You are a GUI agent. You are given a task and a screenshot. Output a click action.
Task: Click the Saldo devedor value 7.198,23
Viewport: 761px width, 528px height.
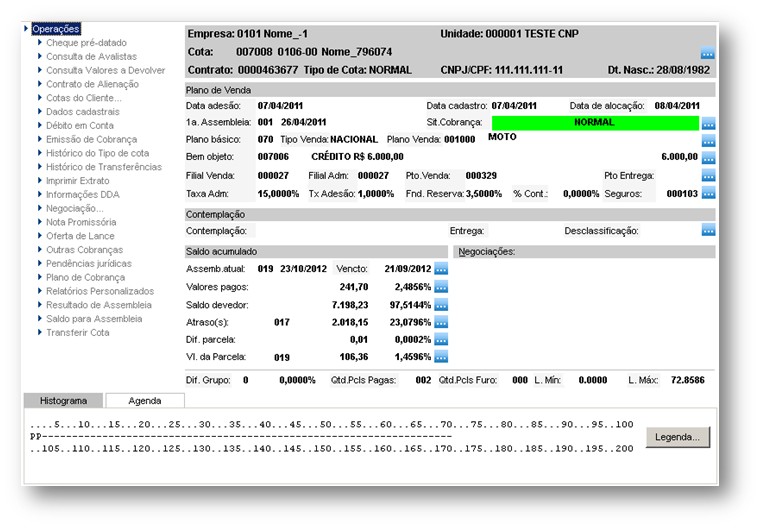click(350, 305)
